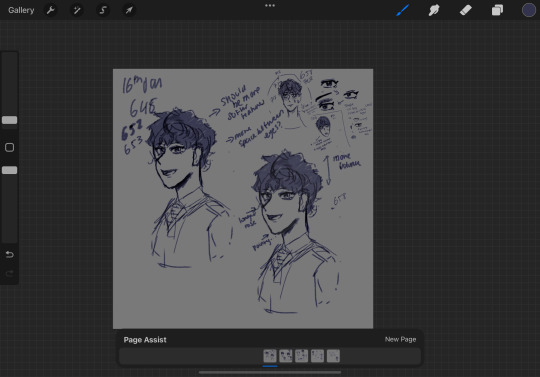Open the fifth page thumbnail

333,356
